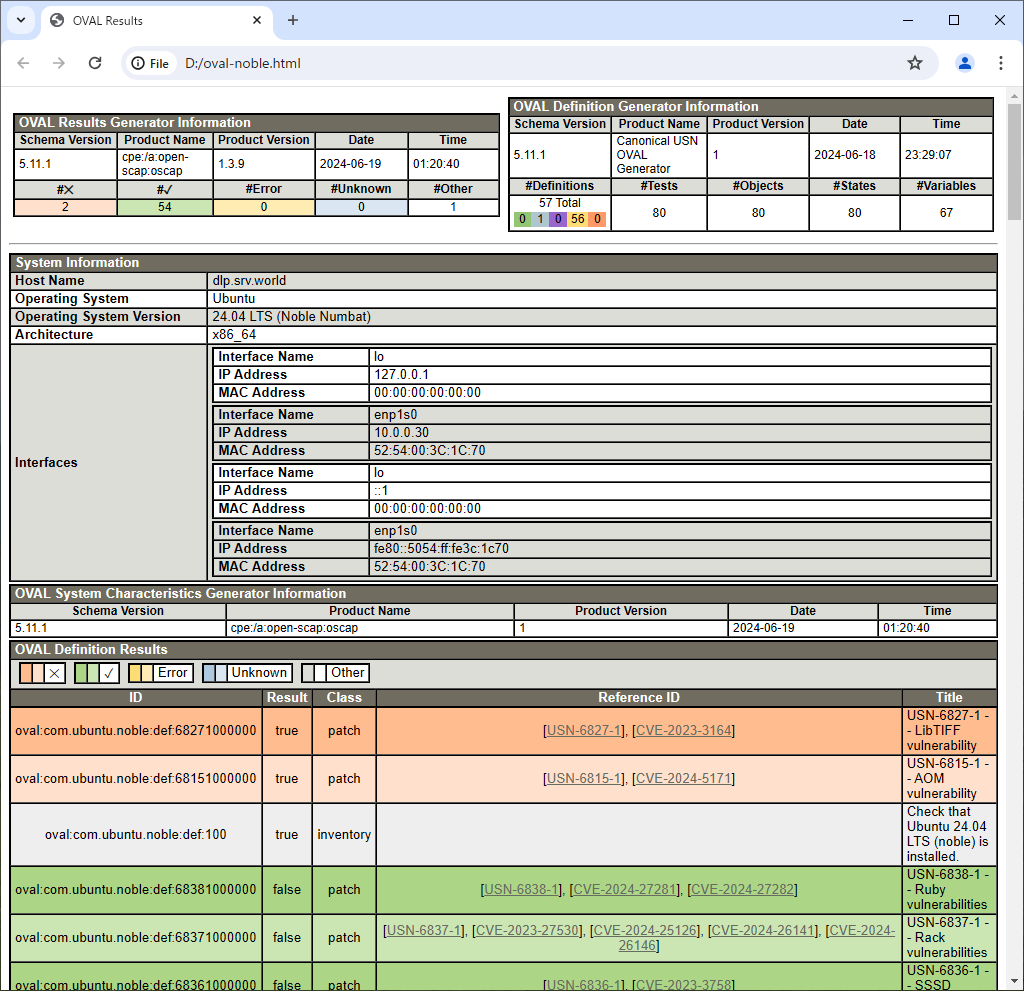
Task: Click the x86_64 architecture value
Action: (234, 334)
